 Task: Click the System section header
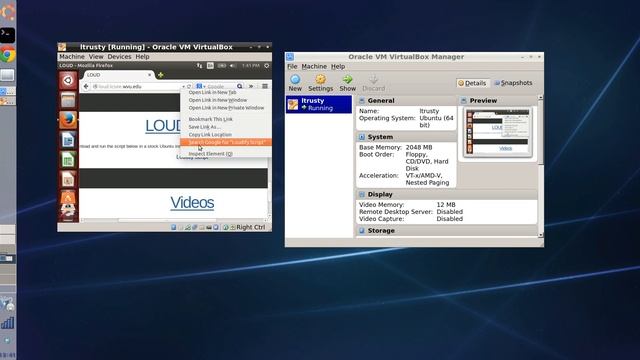pos(406,137)
